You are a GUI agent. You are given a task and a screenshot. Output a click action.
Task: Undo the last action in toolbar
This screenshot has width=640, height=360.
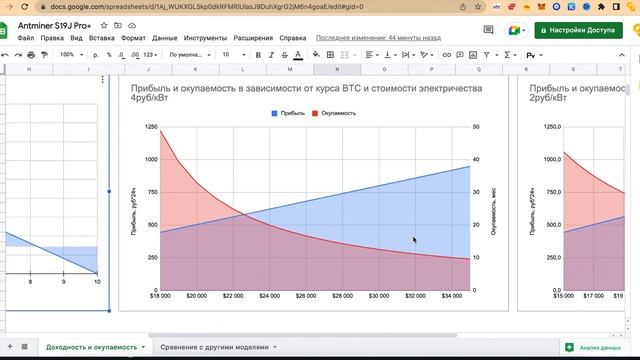coord(5,55)
